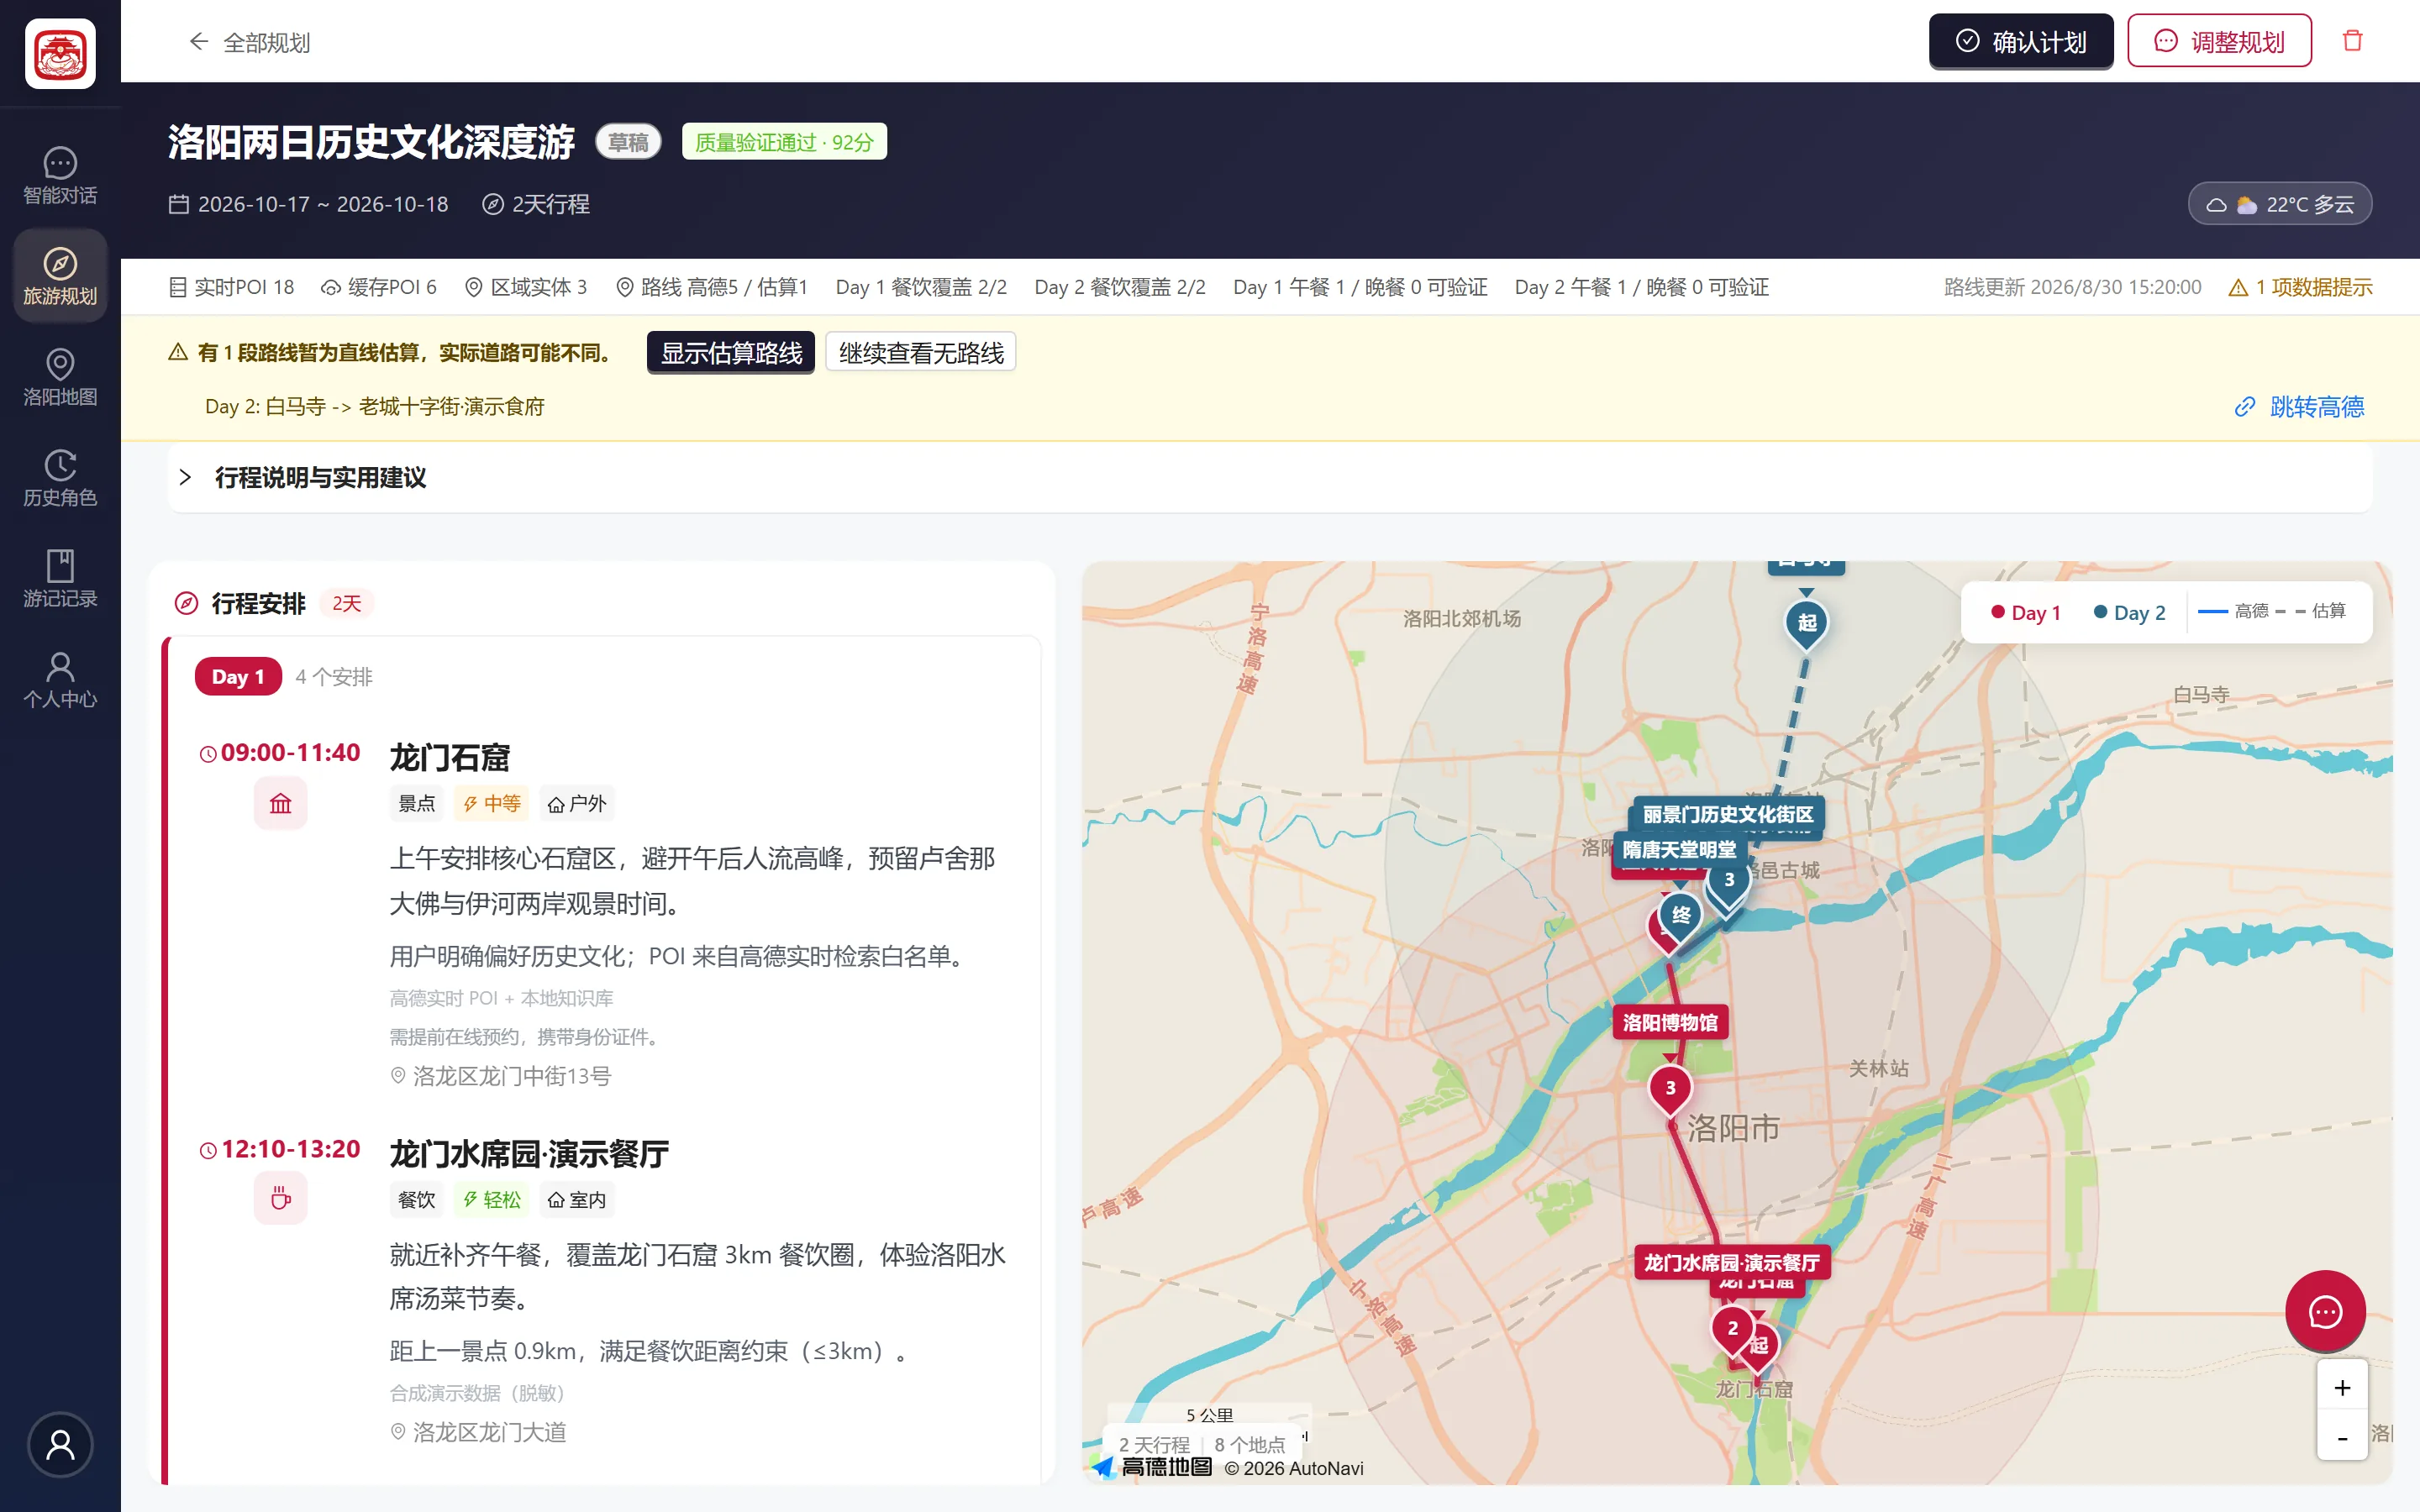Screen dimensions: 2420x1512
Task: Click 缓存POI 6 stat
Action: 378,287
